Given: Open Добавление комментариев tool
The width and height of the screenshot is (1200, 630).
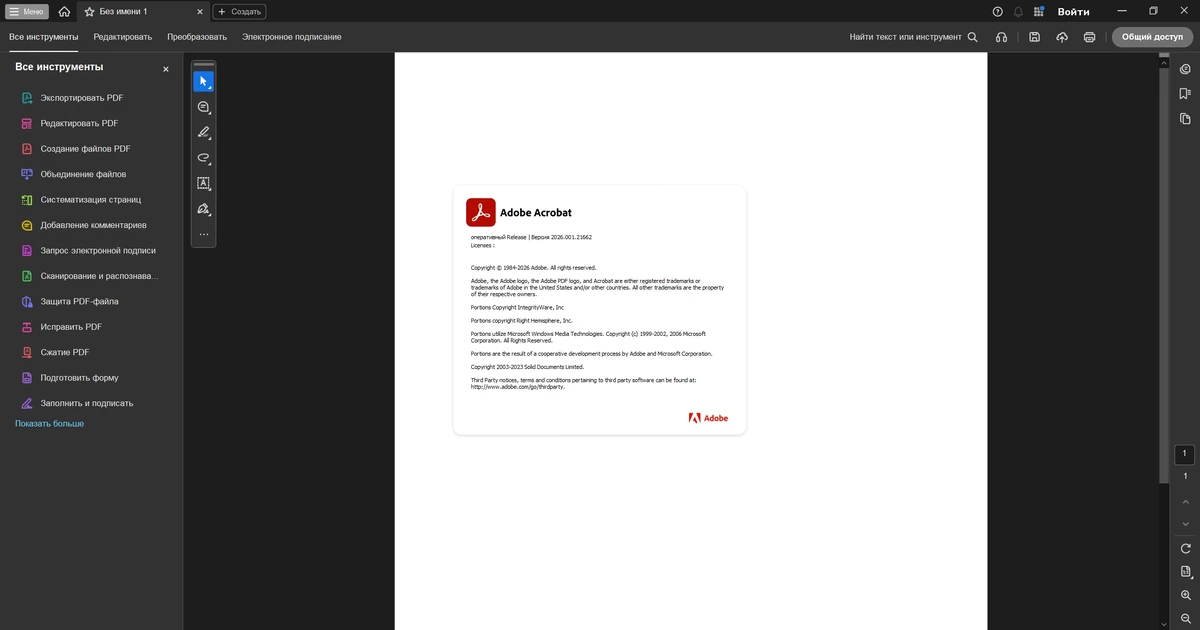Looking at the screenshot, I should pyautogui.click(x=91, y=225).
